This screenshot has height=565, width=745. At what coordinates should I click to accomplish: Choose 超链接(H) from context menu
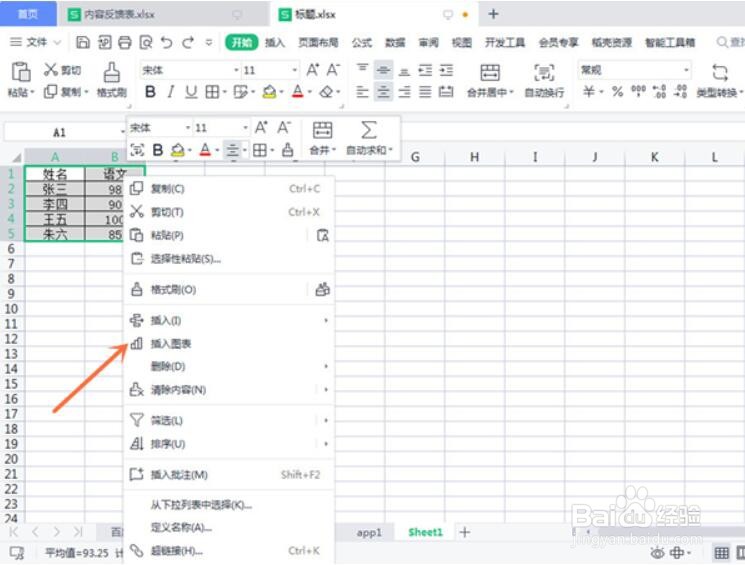[229, 551]
